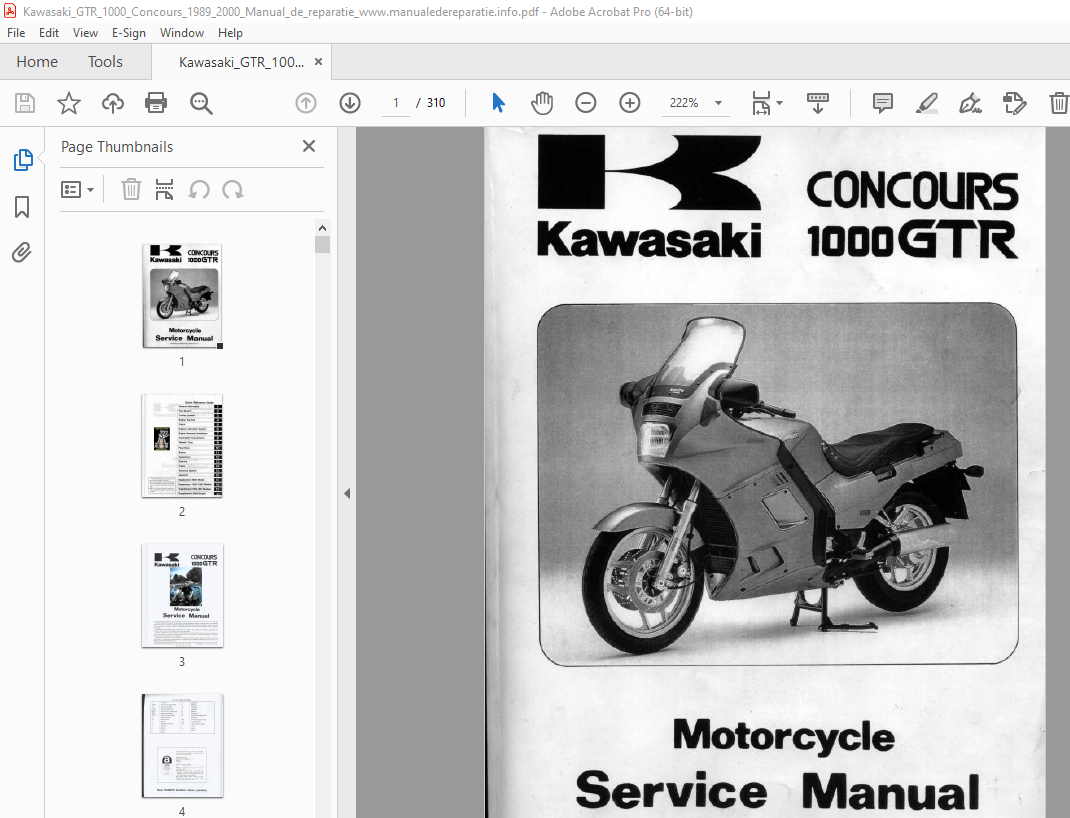This screenshot has width=1070, height=818.
Task: Click the thumbnail panel scrollbar handle
Action: click(x=323, y=244)
